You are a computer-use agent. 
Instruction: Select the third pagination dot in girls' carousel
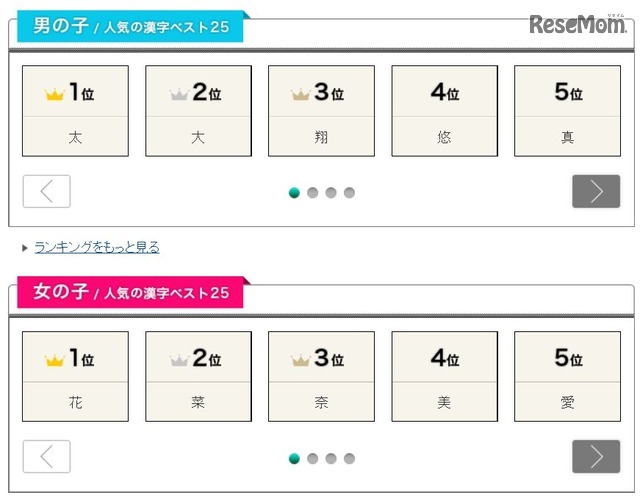tap(331, 459)
